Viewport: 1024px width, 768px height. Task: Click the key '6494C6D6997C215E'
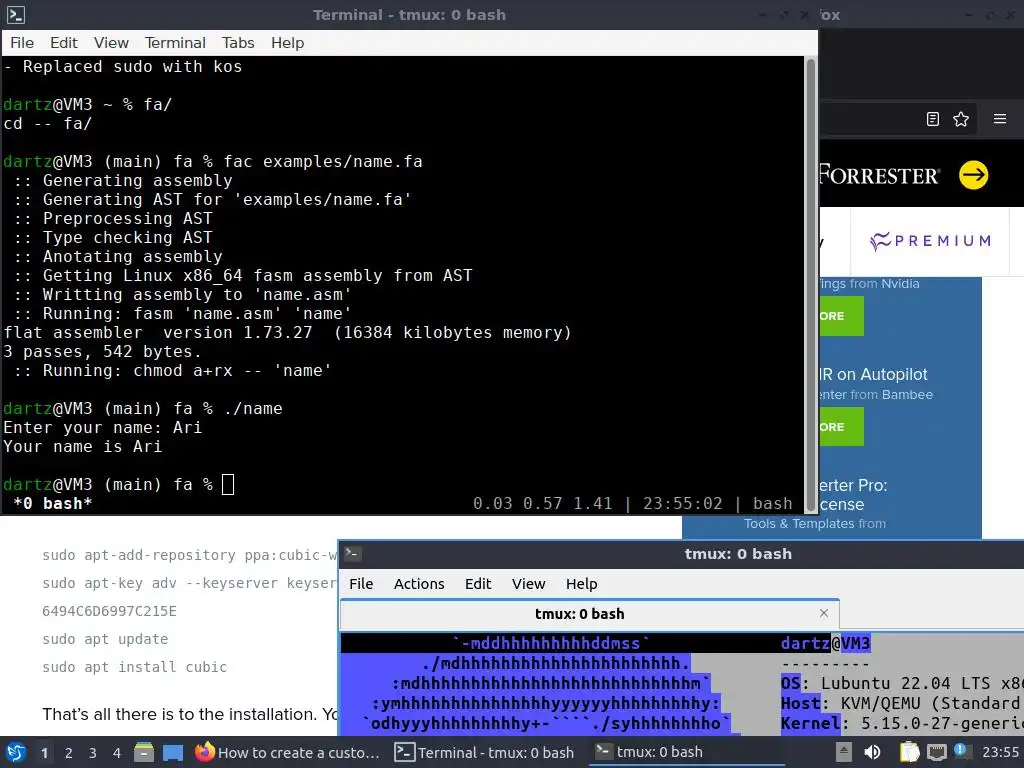point(109,611)
